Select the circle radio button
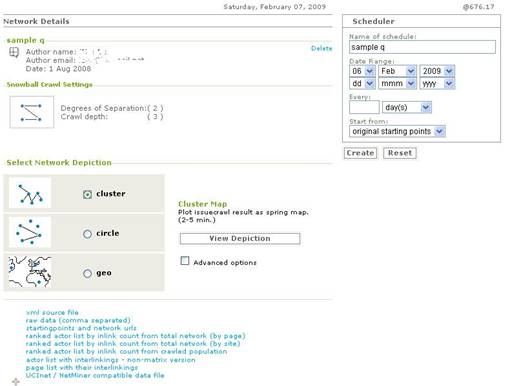Screen dimensions: 510x386 [87, 234]
